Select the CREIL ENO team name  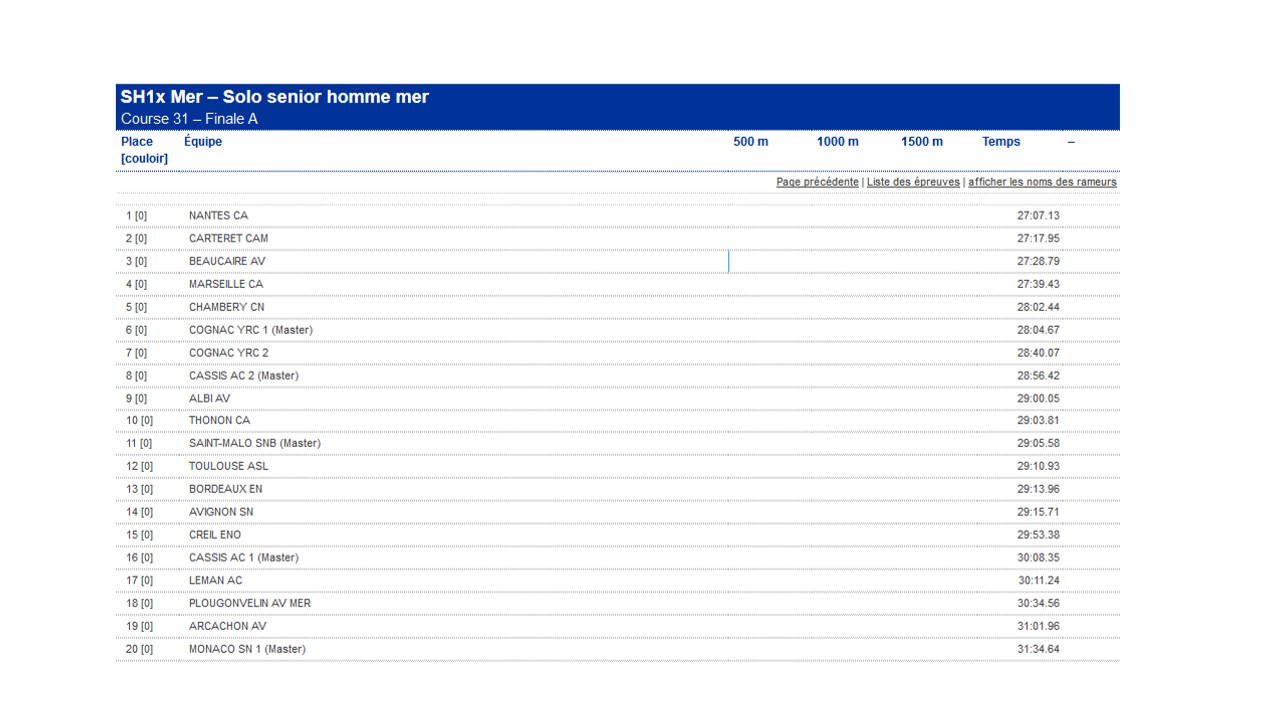click(x=215, y=536)
